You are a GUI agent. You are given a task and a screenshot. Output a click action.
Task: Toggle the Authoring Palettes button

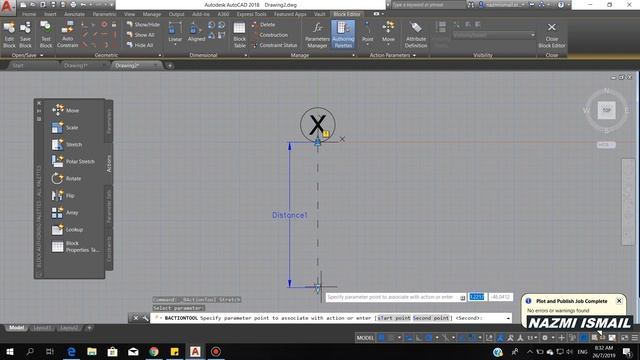pyautogui.click(x=343, y=35)
